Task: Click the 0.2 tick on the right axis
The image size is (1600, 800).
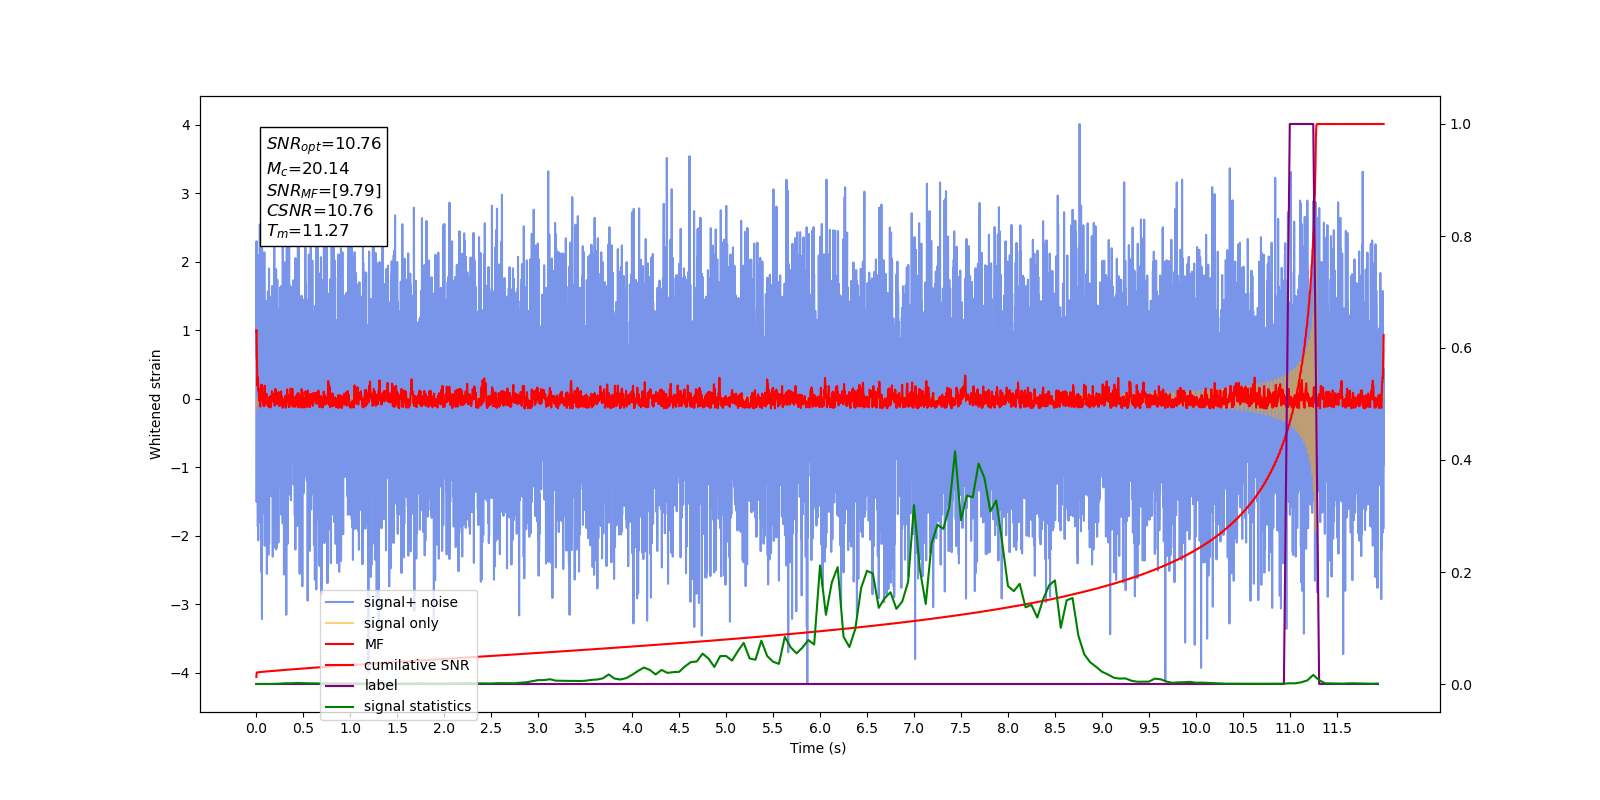Action: 1461,573
